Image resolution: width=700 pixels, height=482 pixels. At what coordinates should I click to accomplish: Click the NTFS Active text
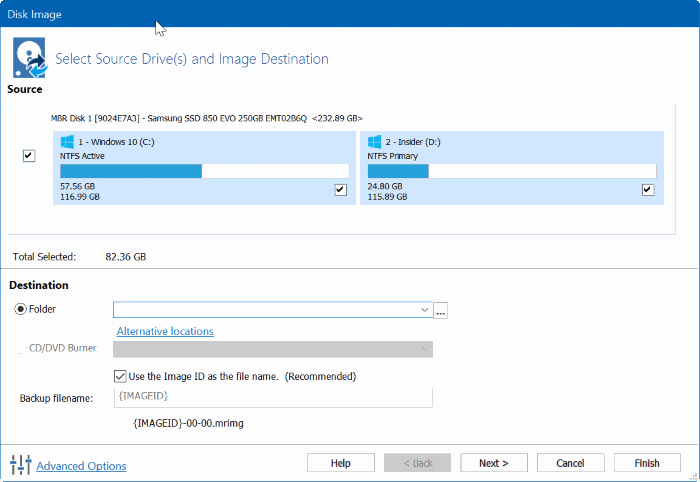pyautogui.click(x=82, y=156)
